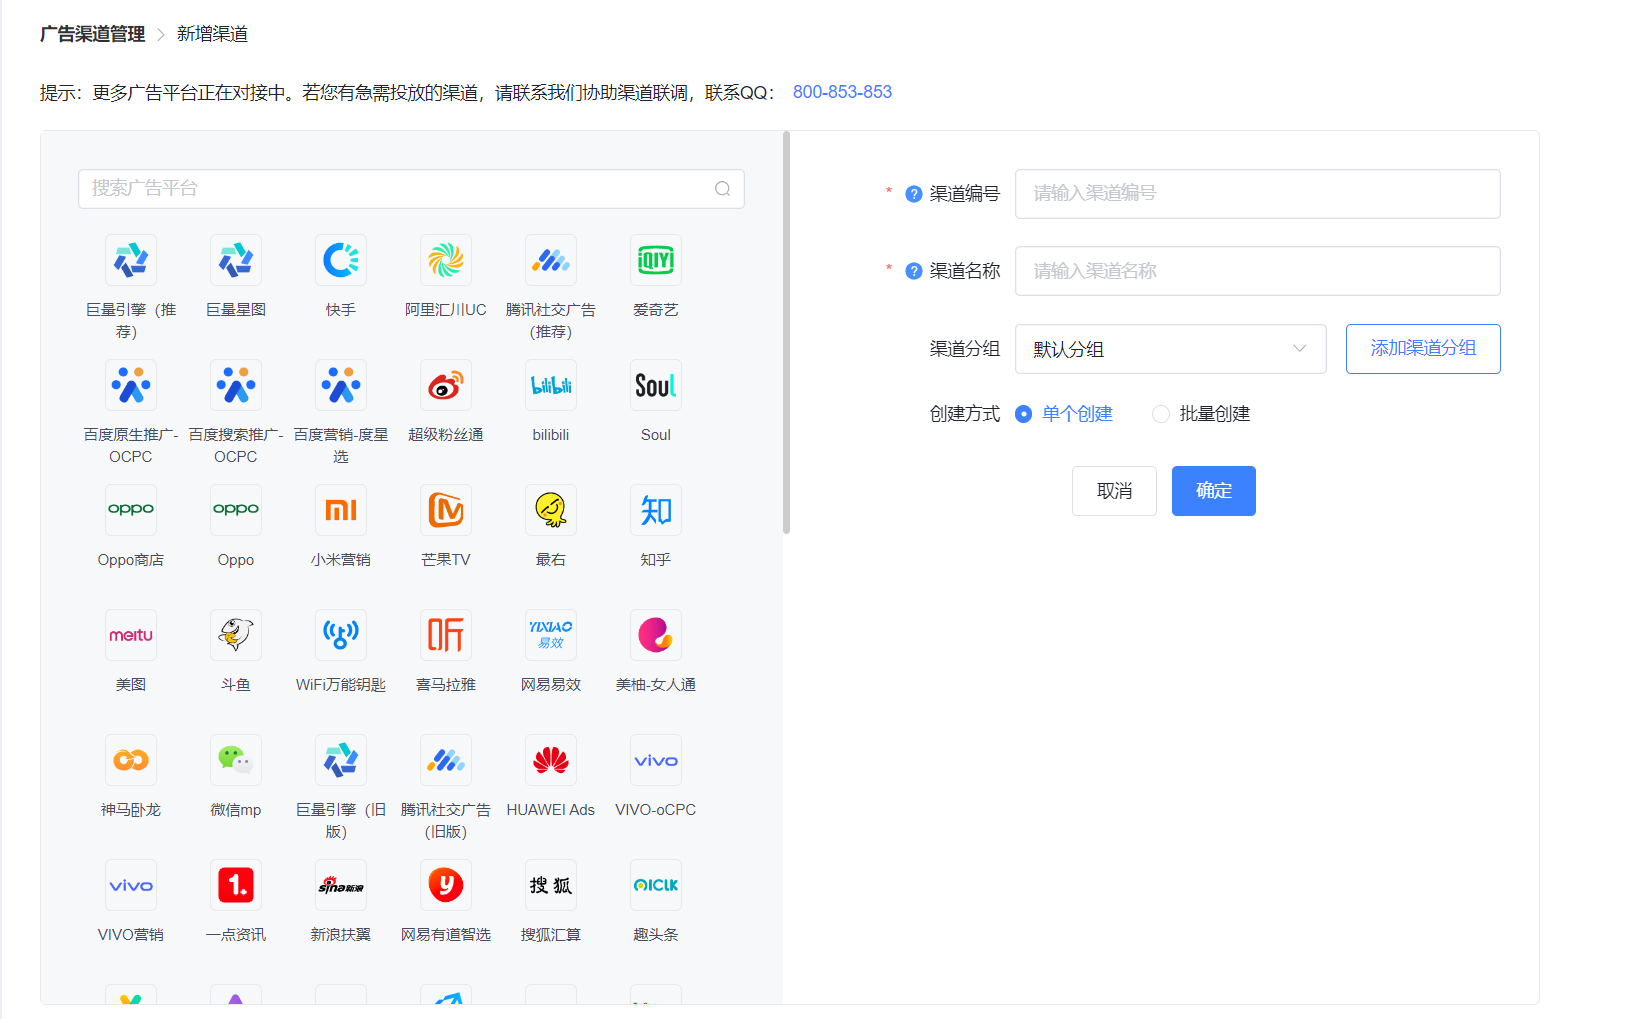Select the HUAWEI Ads icon

click(x=551, y=760)
